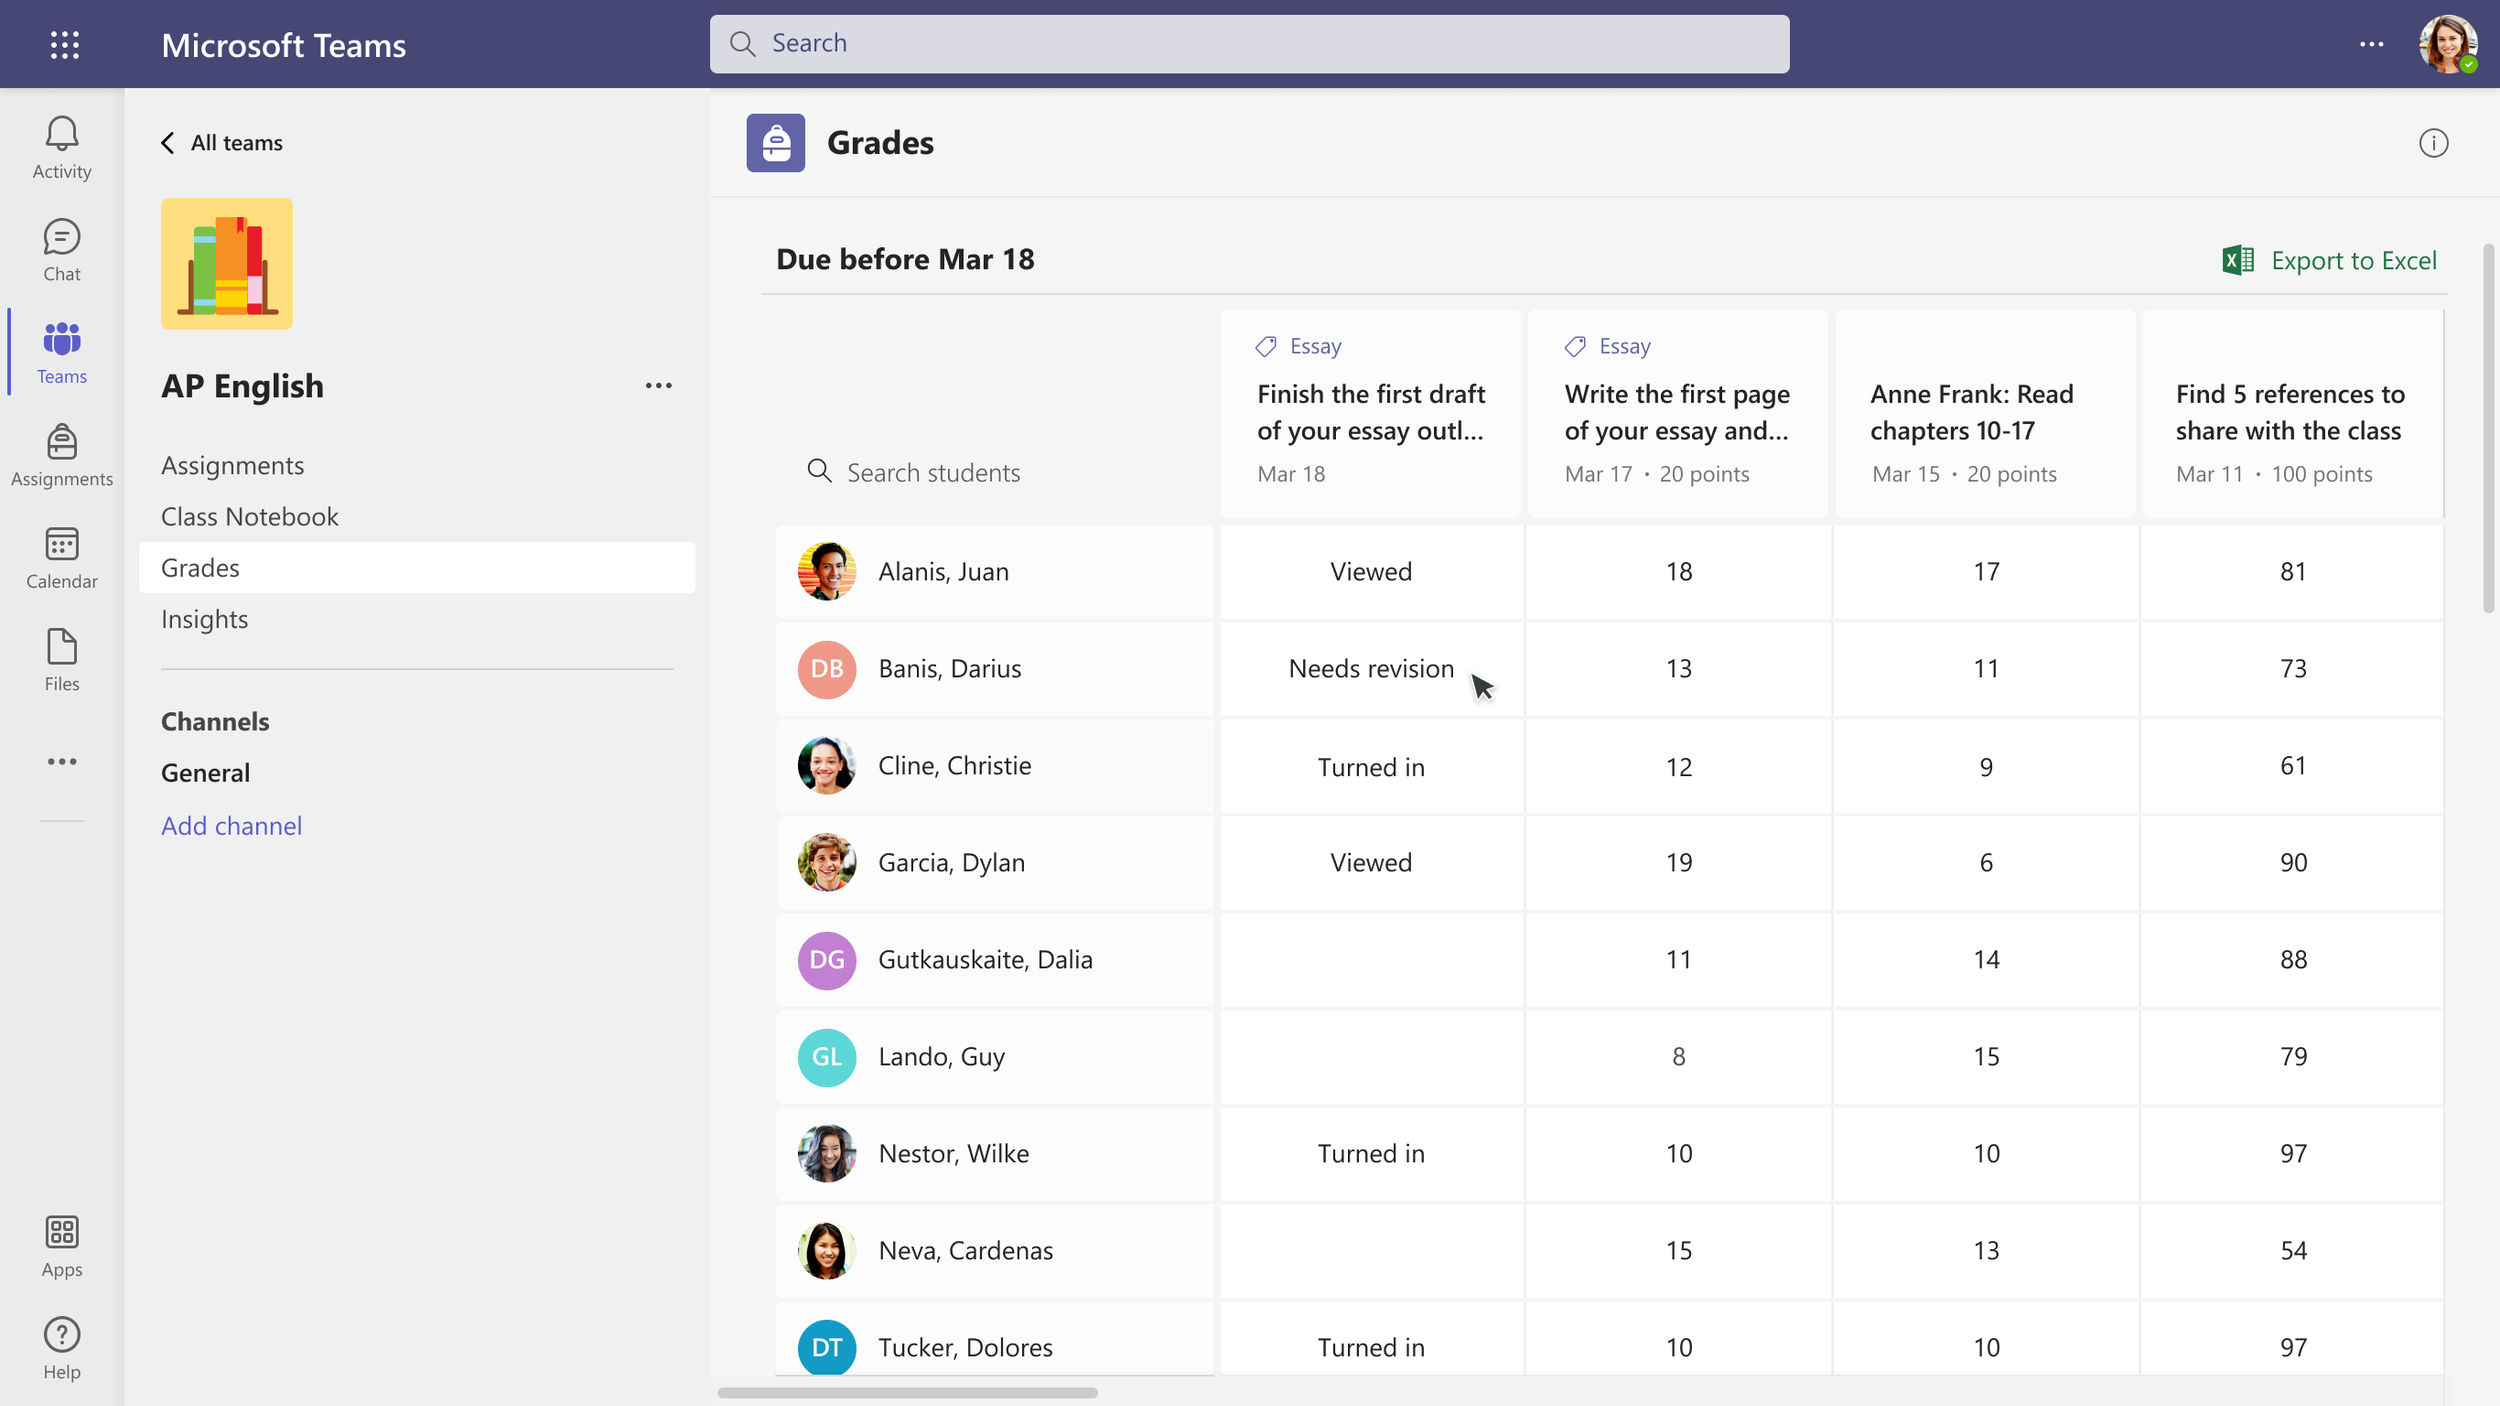
Task: Select Insights in the team menu
Action: pyautogui.click(x=204, y=619)
